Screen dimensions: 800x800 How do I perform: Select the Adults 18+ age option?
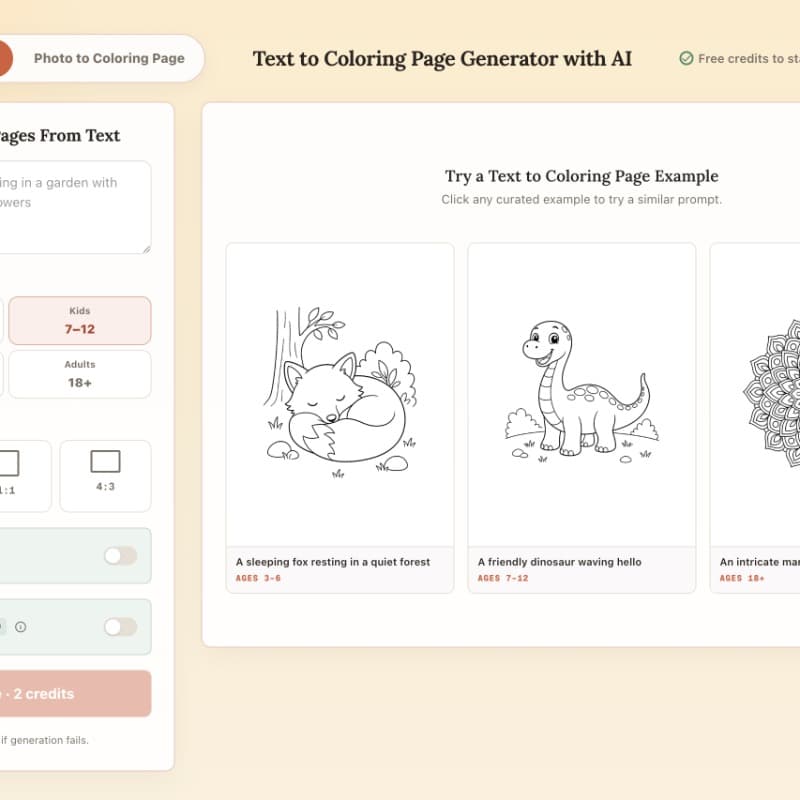(80, 374)
